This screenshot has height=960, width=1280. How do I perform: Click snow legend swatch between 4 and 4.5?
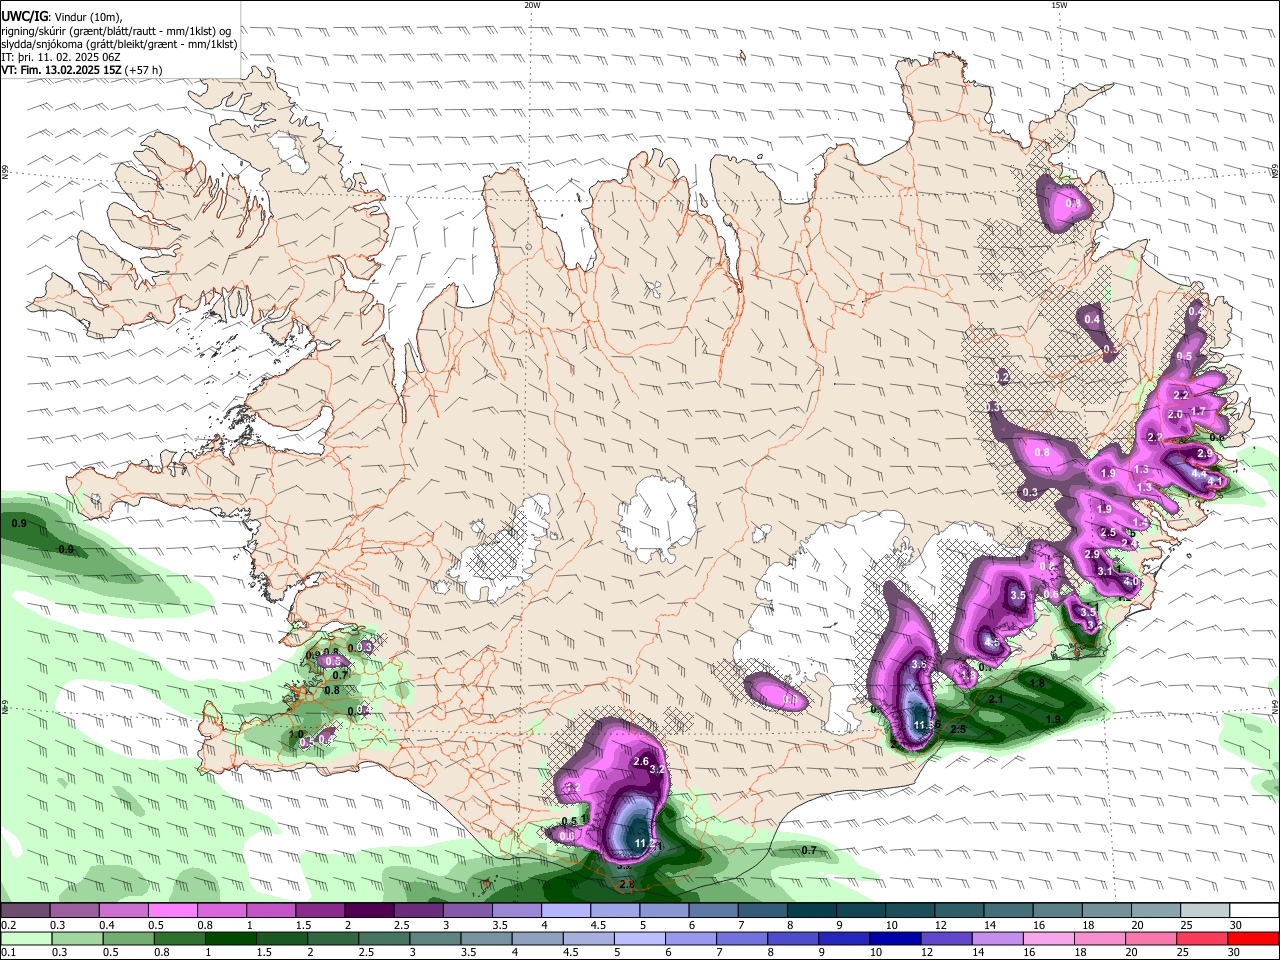pyautogui.click(x=566, y=911)
